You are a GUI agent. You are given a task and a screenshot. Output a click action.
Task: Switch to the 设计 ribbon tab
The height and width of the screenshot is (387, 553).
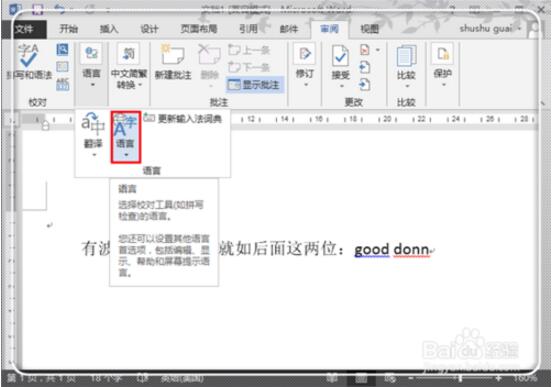tap(150, 29)
